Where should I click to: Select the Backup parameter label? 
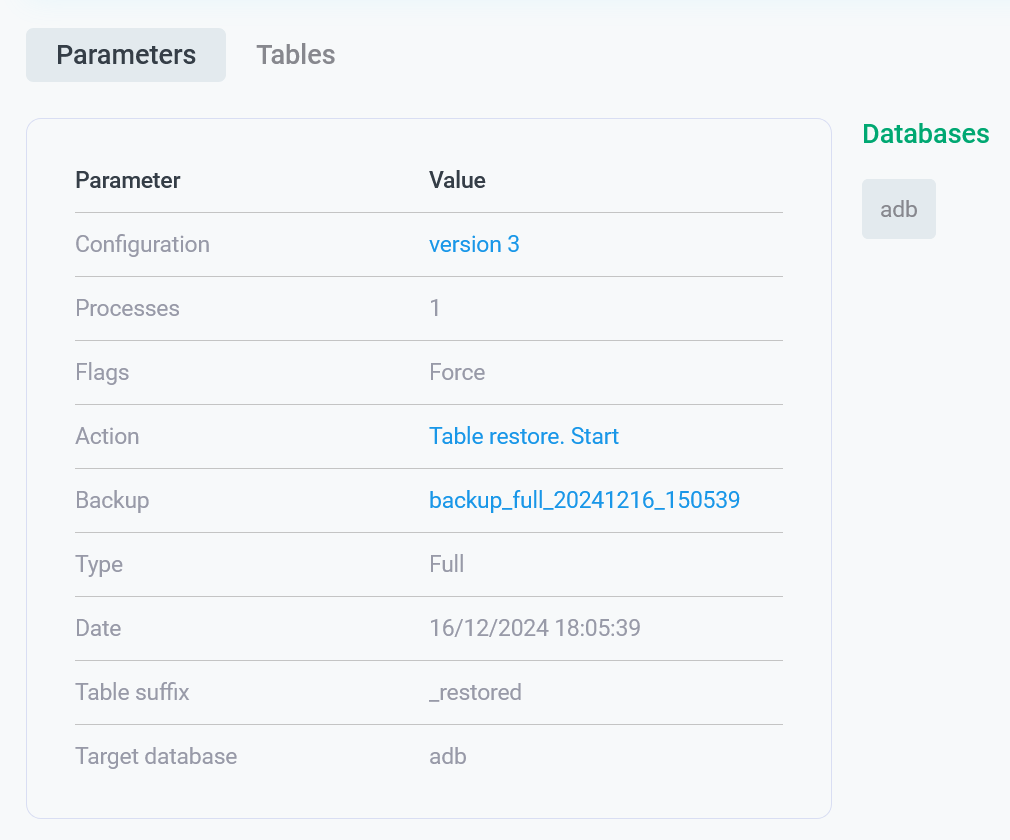[x=112, y=500]
